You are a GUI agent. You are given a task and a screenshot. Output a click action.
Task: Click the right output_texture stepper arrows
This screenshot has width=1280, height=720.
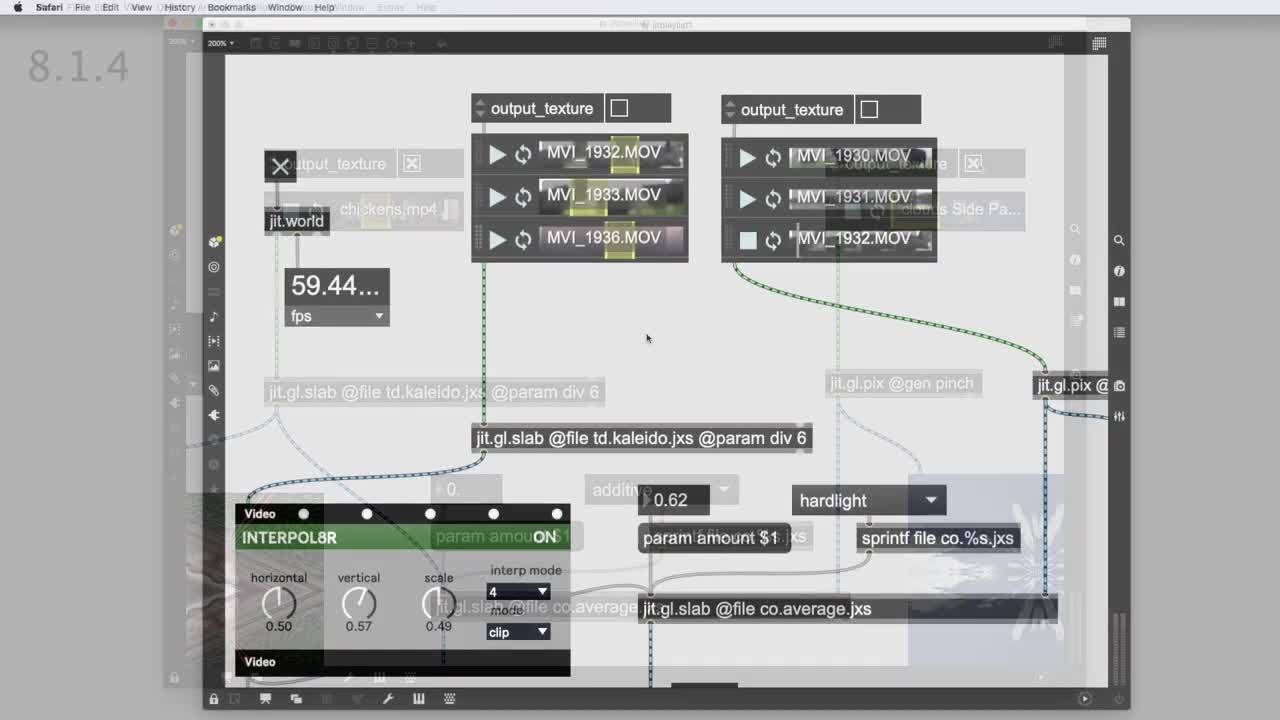point(729,109)
